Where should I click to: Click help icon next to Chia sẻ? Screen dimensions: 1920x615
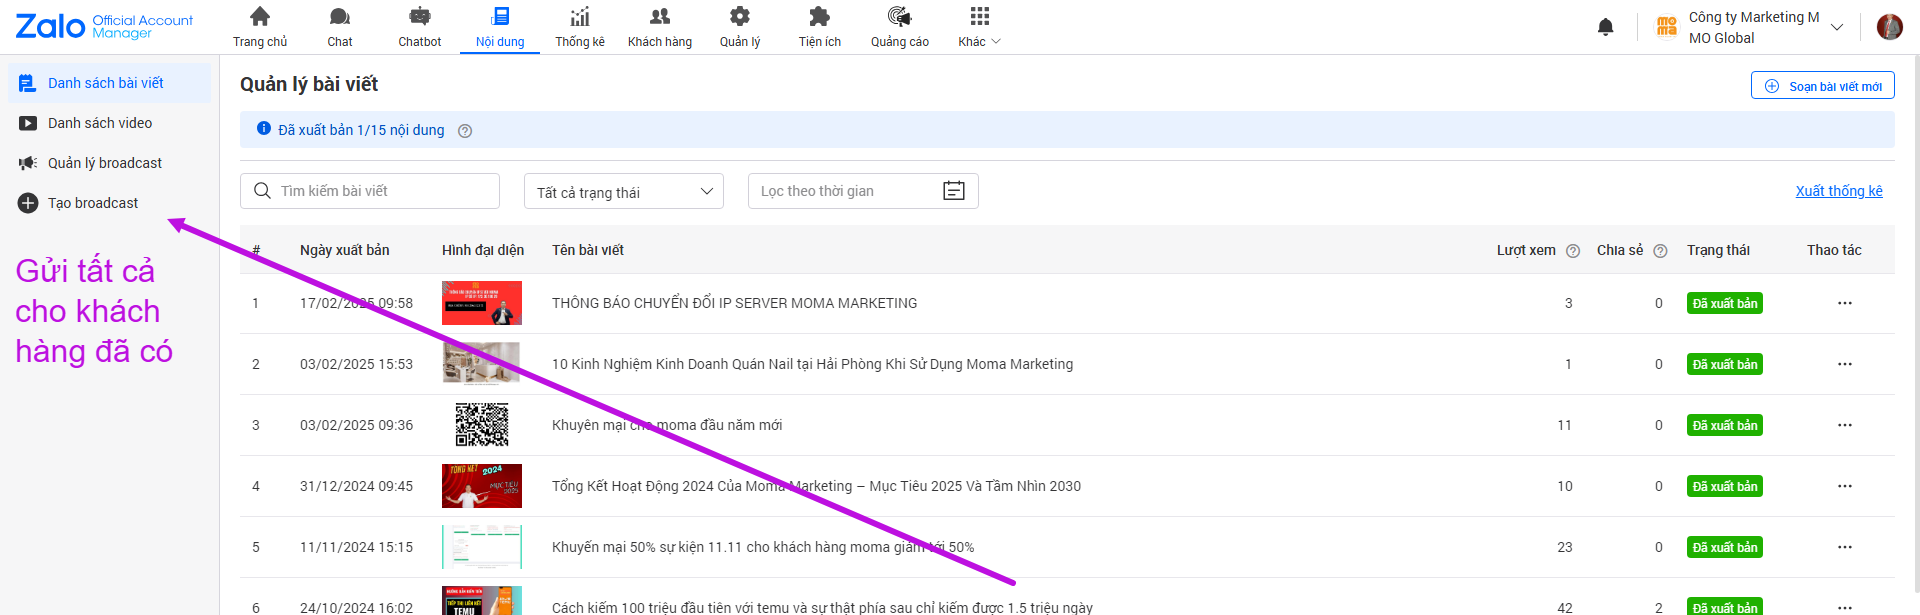pyautogui.click(x=1661, y=251)
